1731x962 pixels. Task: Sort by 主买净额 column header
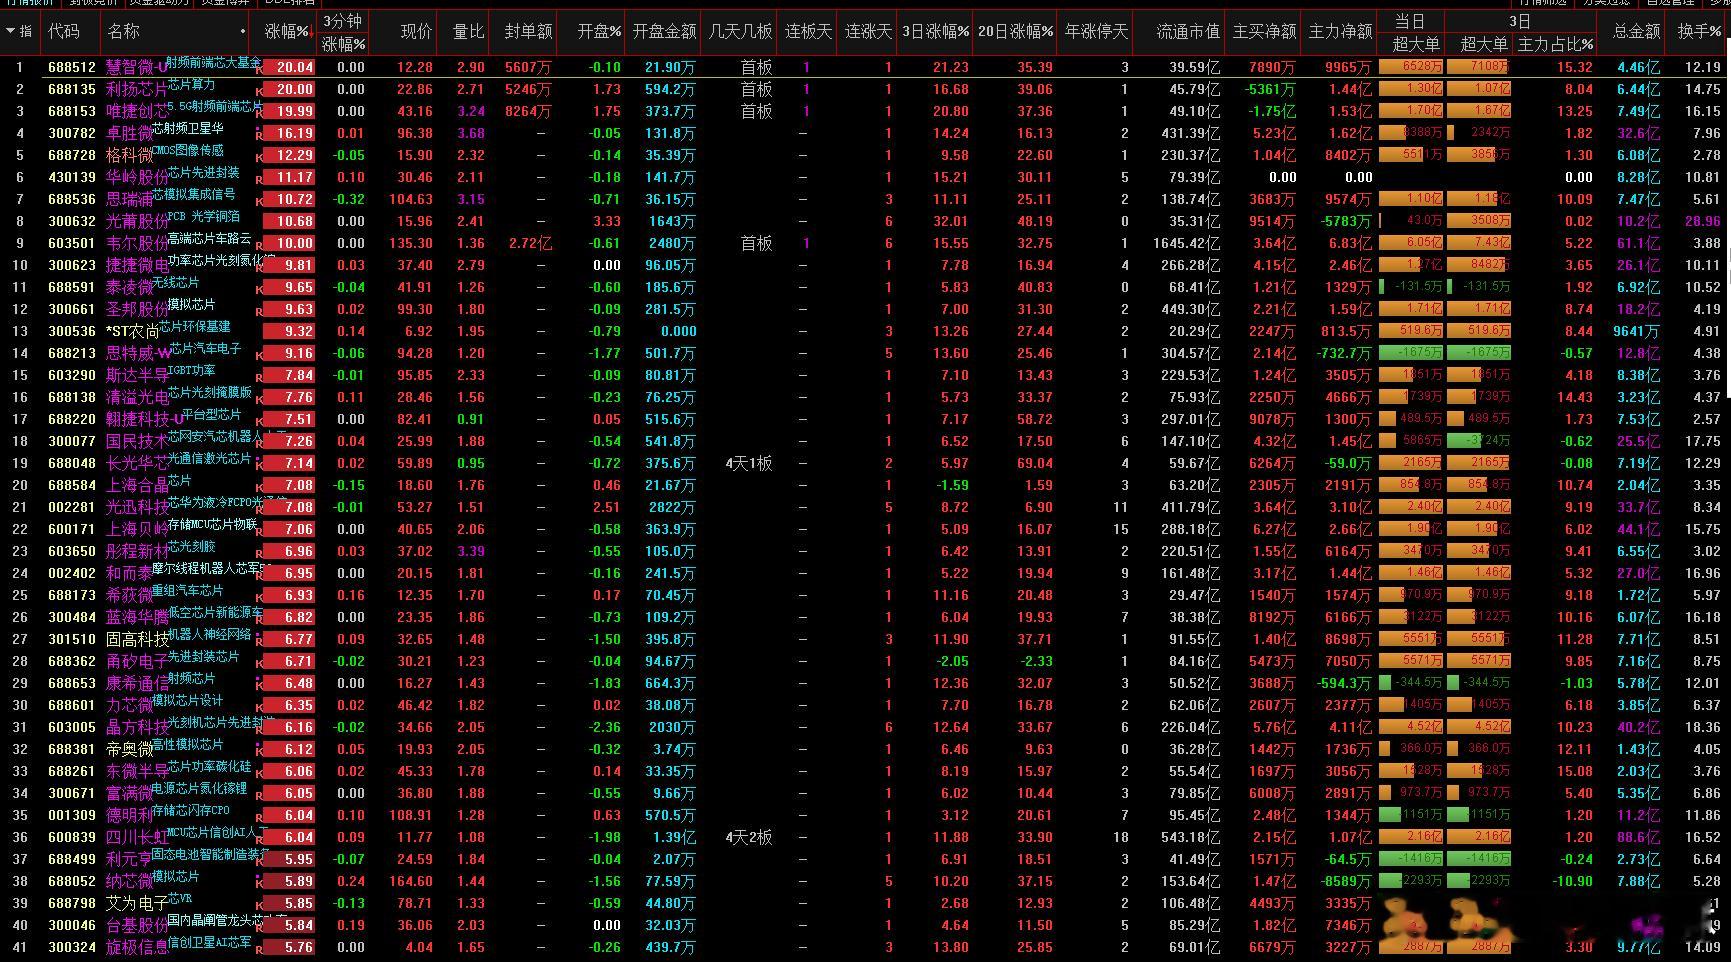(x=1264, y=32)
